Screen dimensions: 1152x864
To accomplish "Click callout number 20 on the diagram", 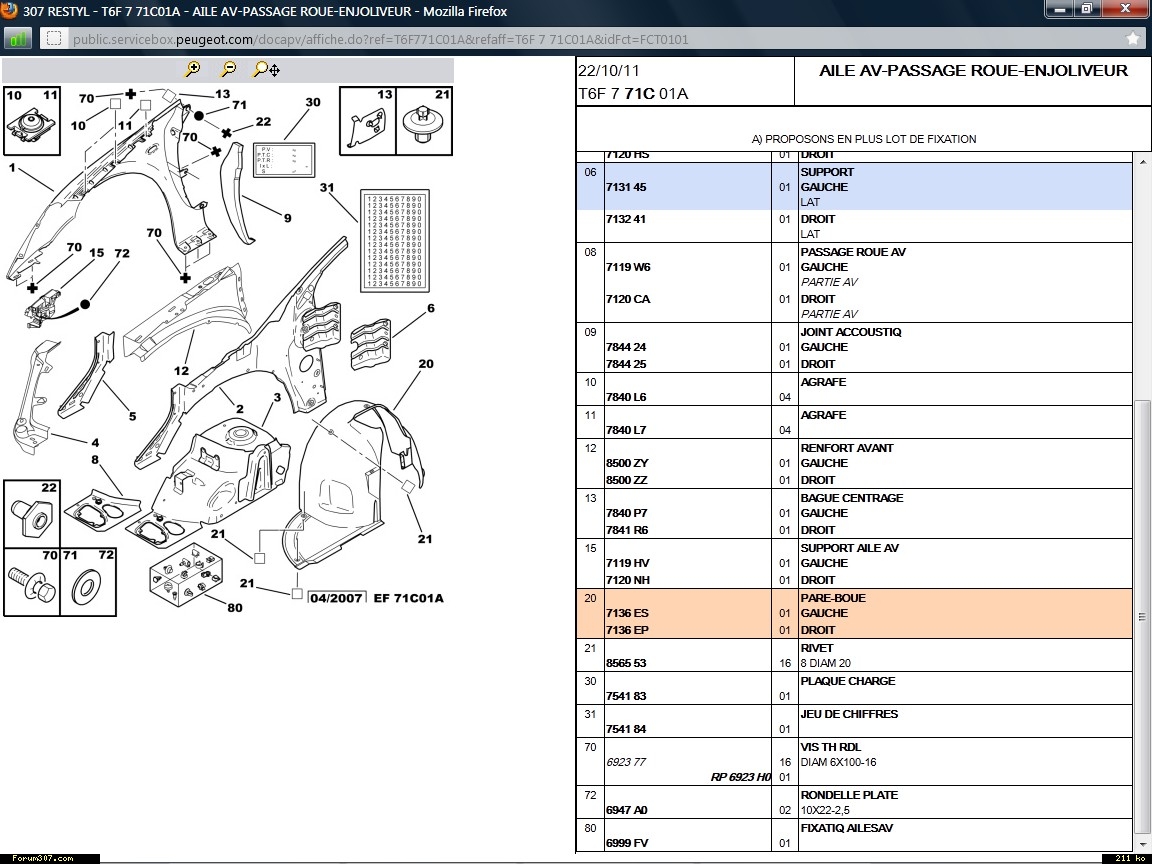I will tap(426, 364).
